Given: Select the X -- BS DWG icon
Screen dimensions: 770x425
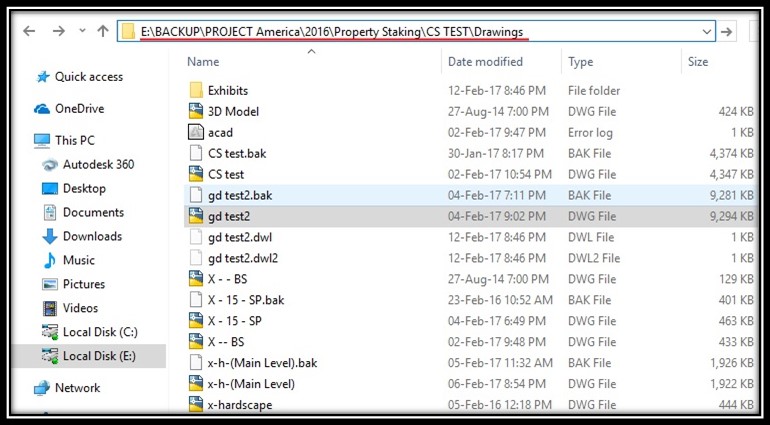Looking at the screenshot, I should pos(196,342).
